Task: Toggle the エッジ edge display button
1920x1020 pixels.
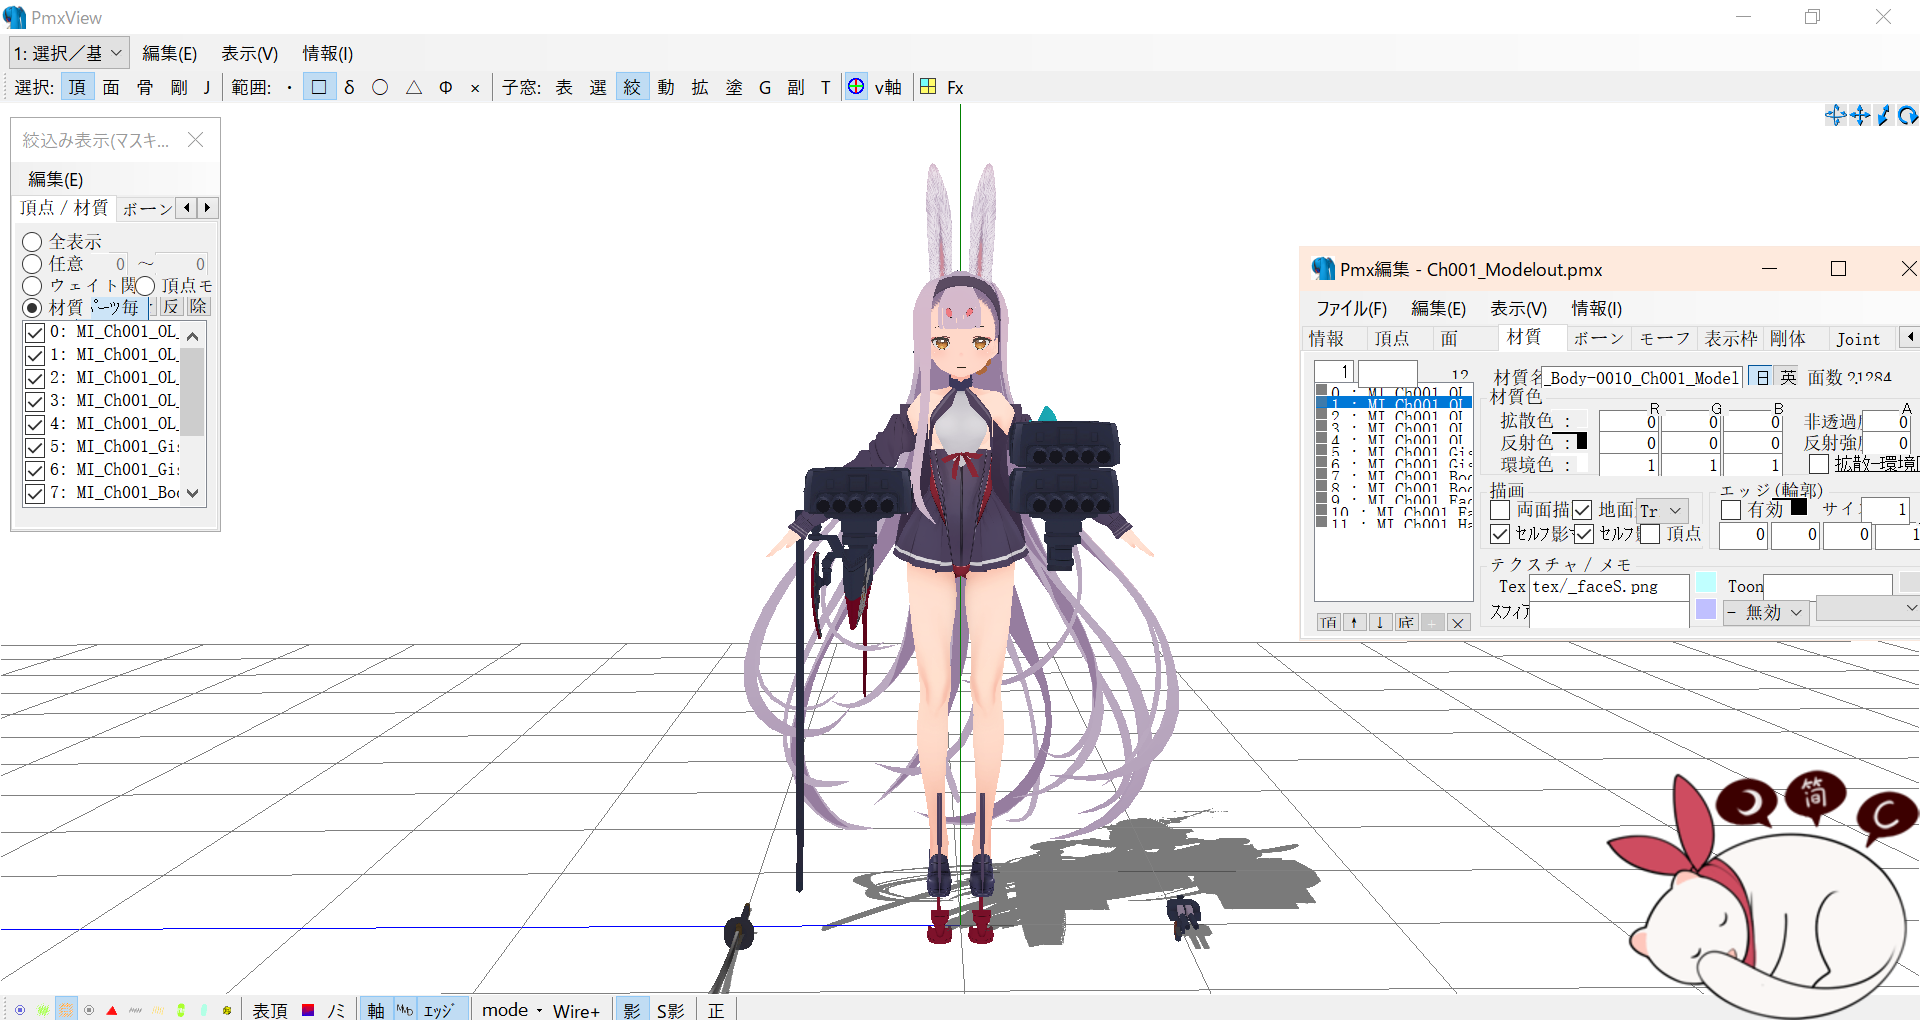Action: (438, 1010)
